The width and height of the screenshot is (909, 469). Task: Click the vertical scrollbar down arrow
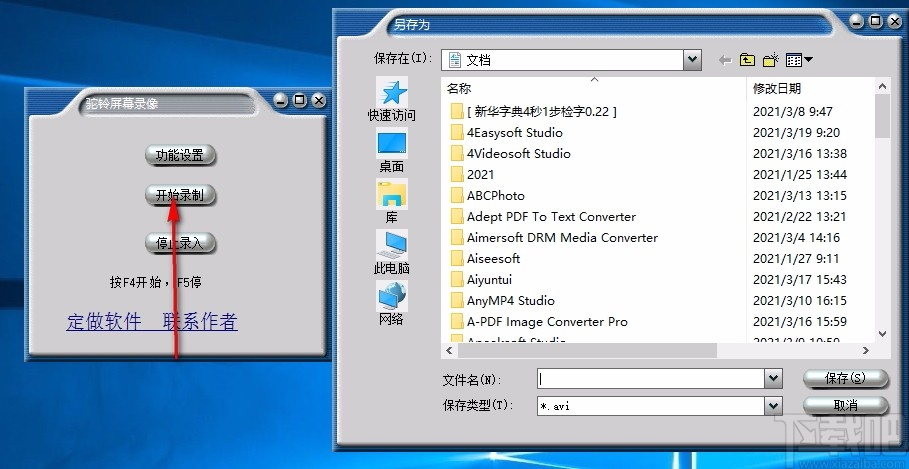882,334
